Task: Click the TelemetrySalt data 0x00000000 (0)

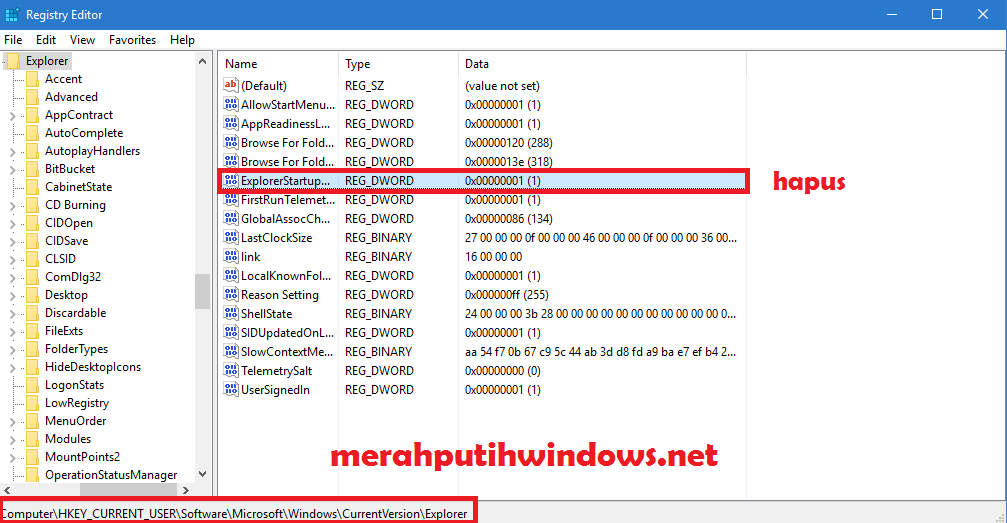Action: [x=503, y=371]
